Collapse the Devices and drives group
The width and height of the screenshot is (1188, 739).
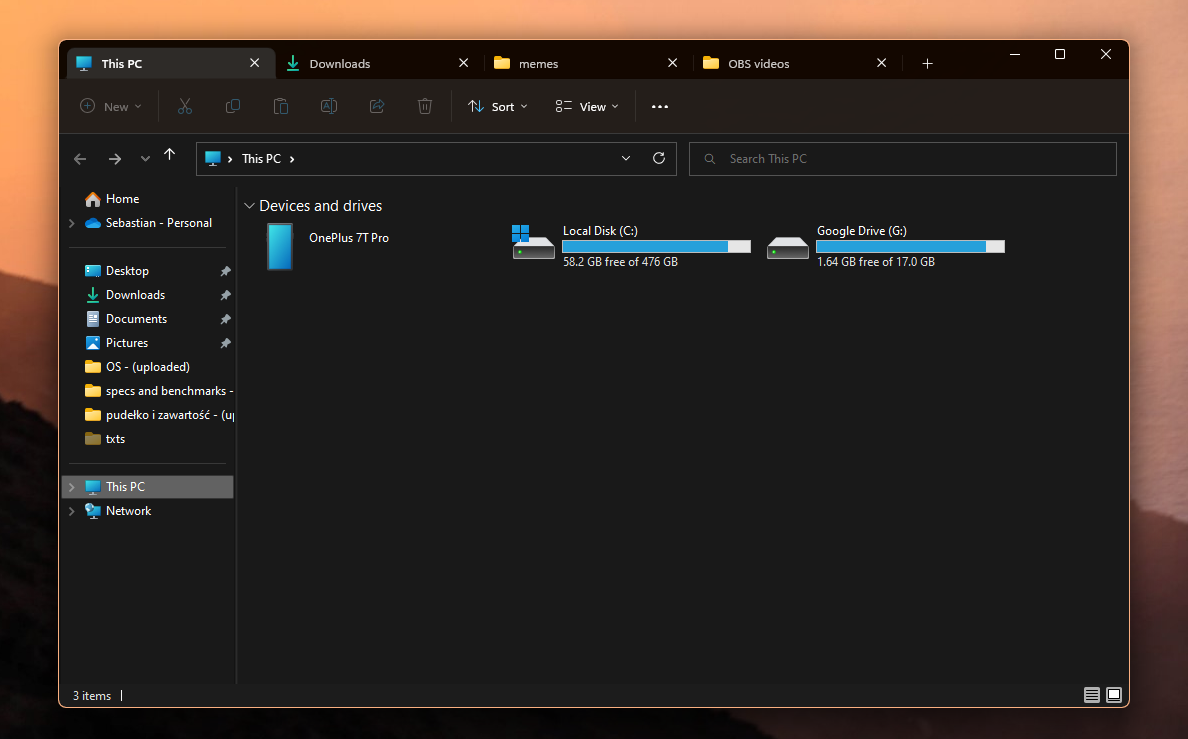point(249,206)
